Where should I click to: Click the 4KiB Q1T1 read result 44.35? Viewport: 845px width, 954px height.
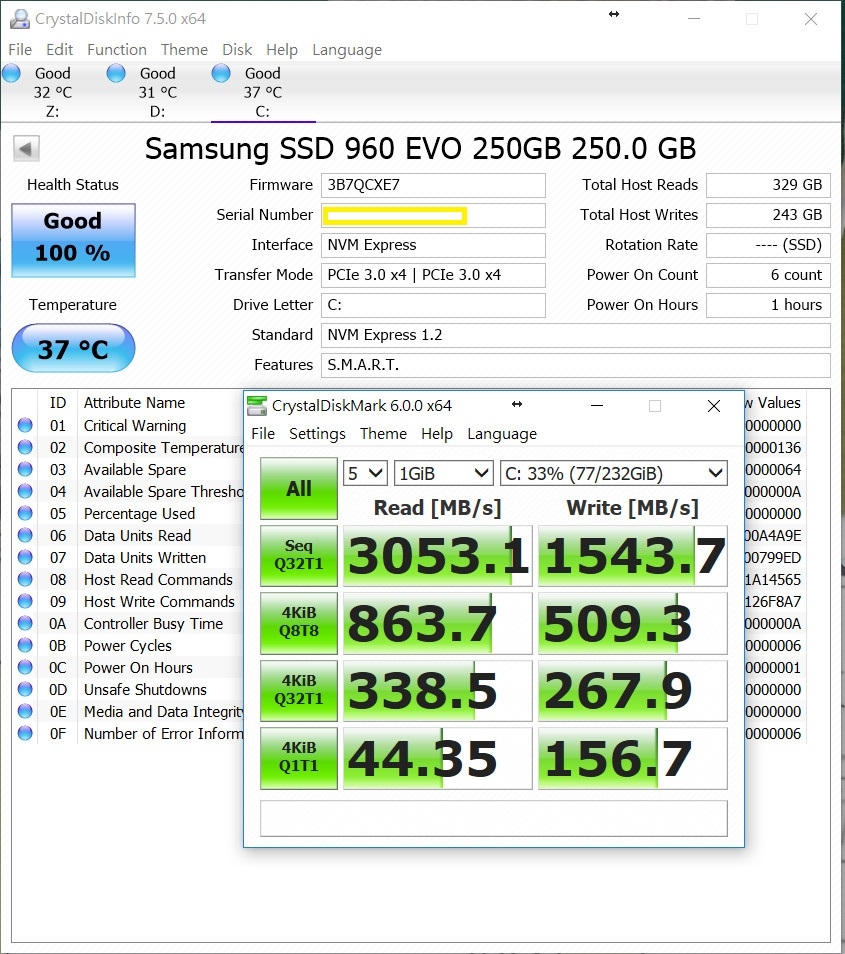coord(438,758)
